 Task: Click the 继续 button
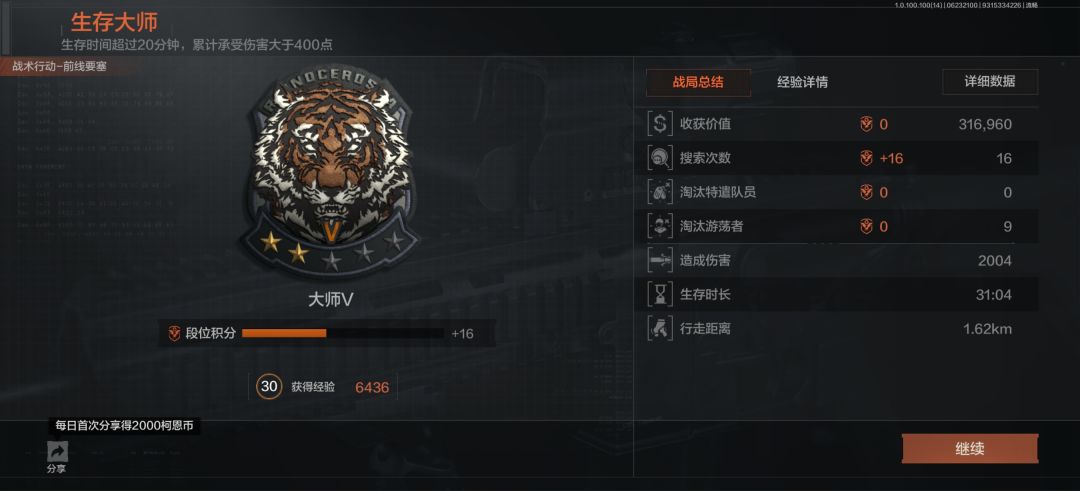click(970, 449)
